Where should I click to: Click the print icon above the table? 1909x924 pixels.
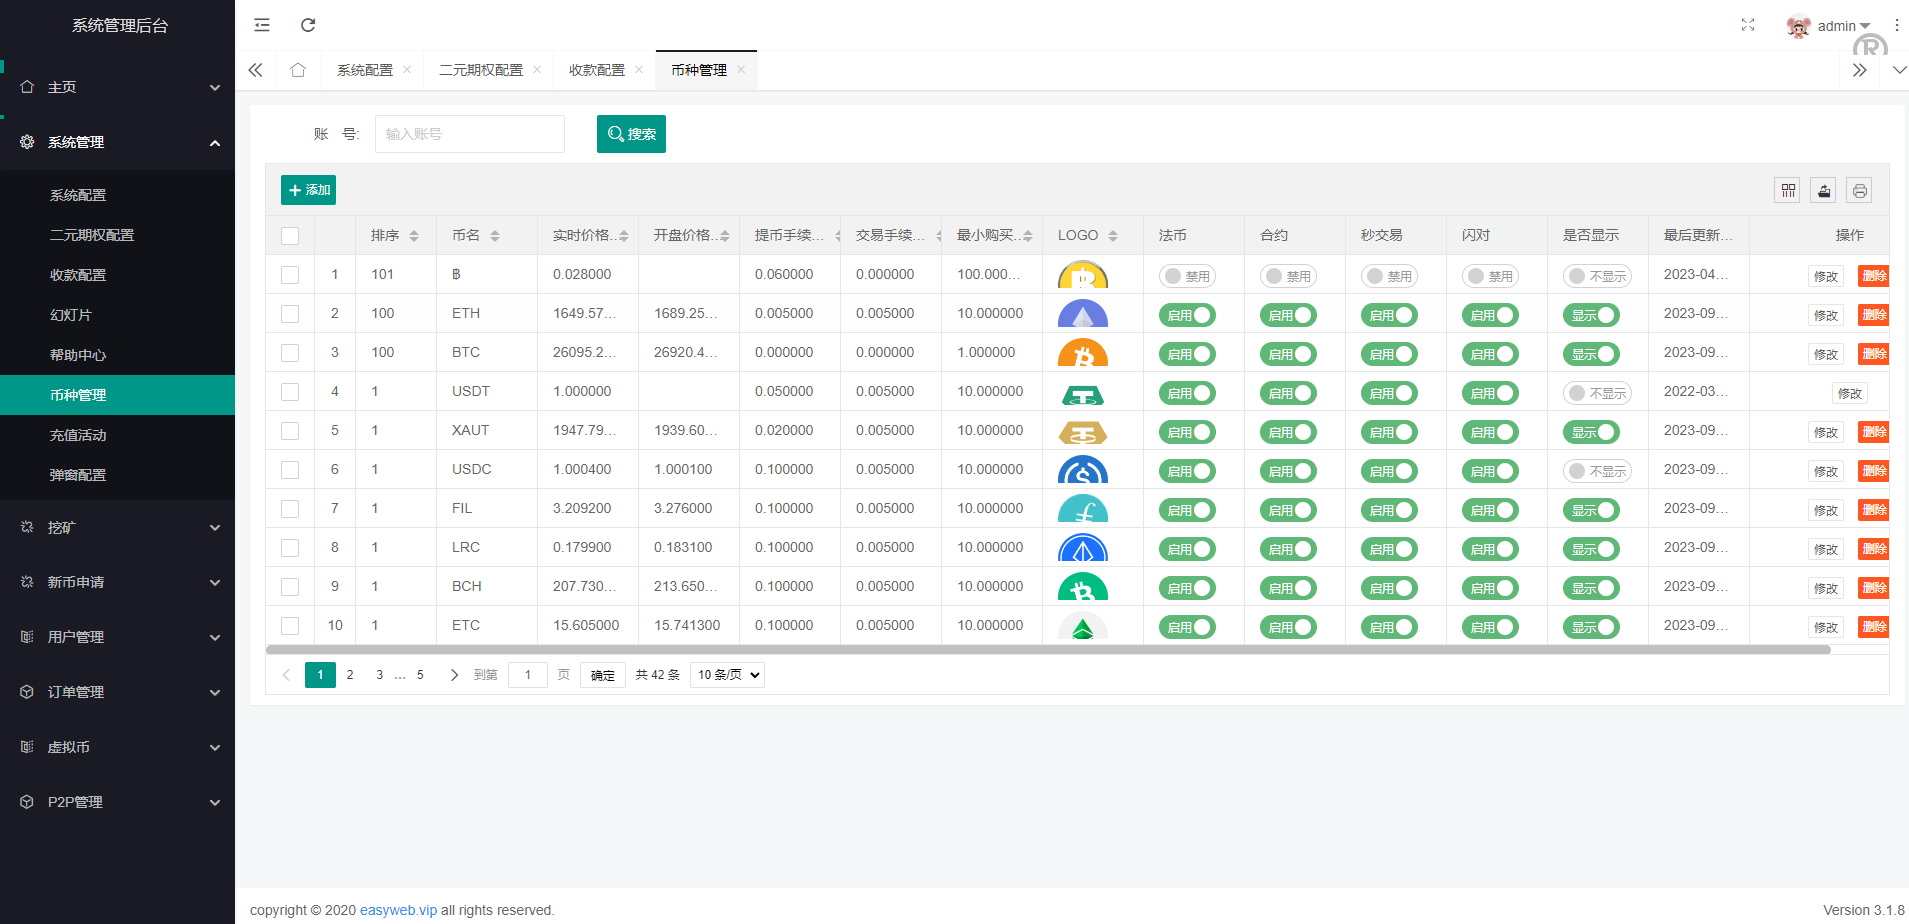[1859, 190]
